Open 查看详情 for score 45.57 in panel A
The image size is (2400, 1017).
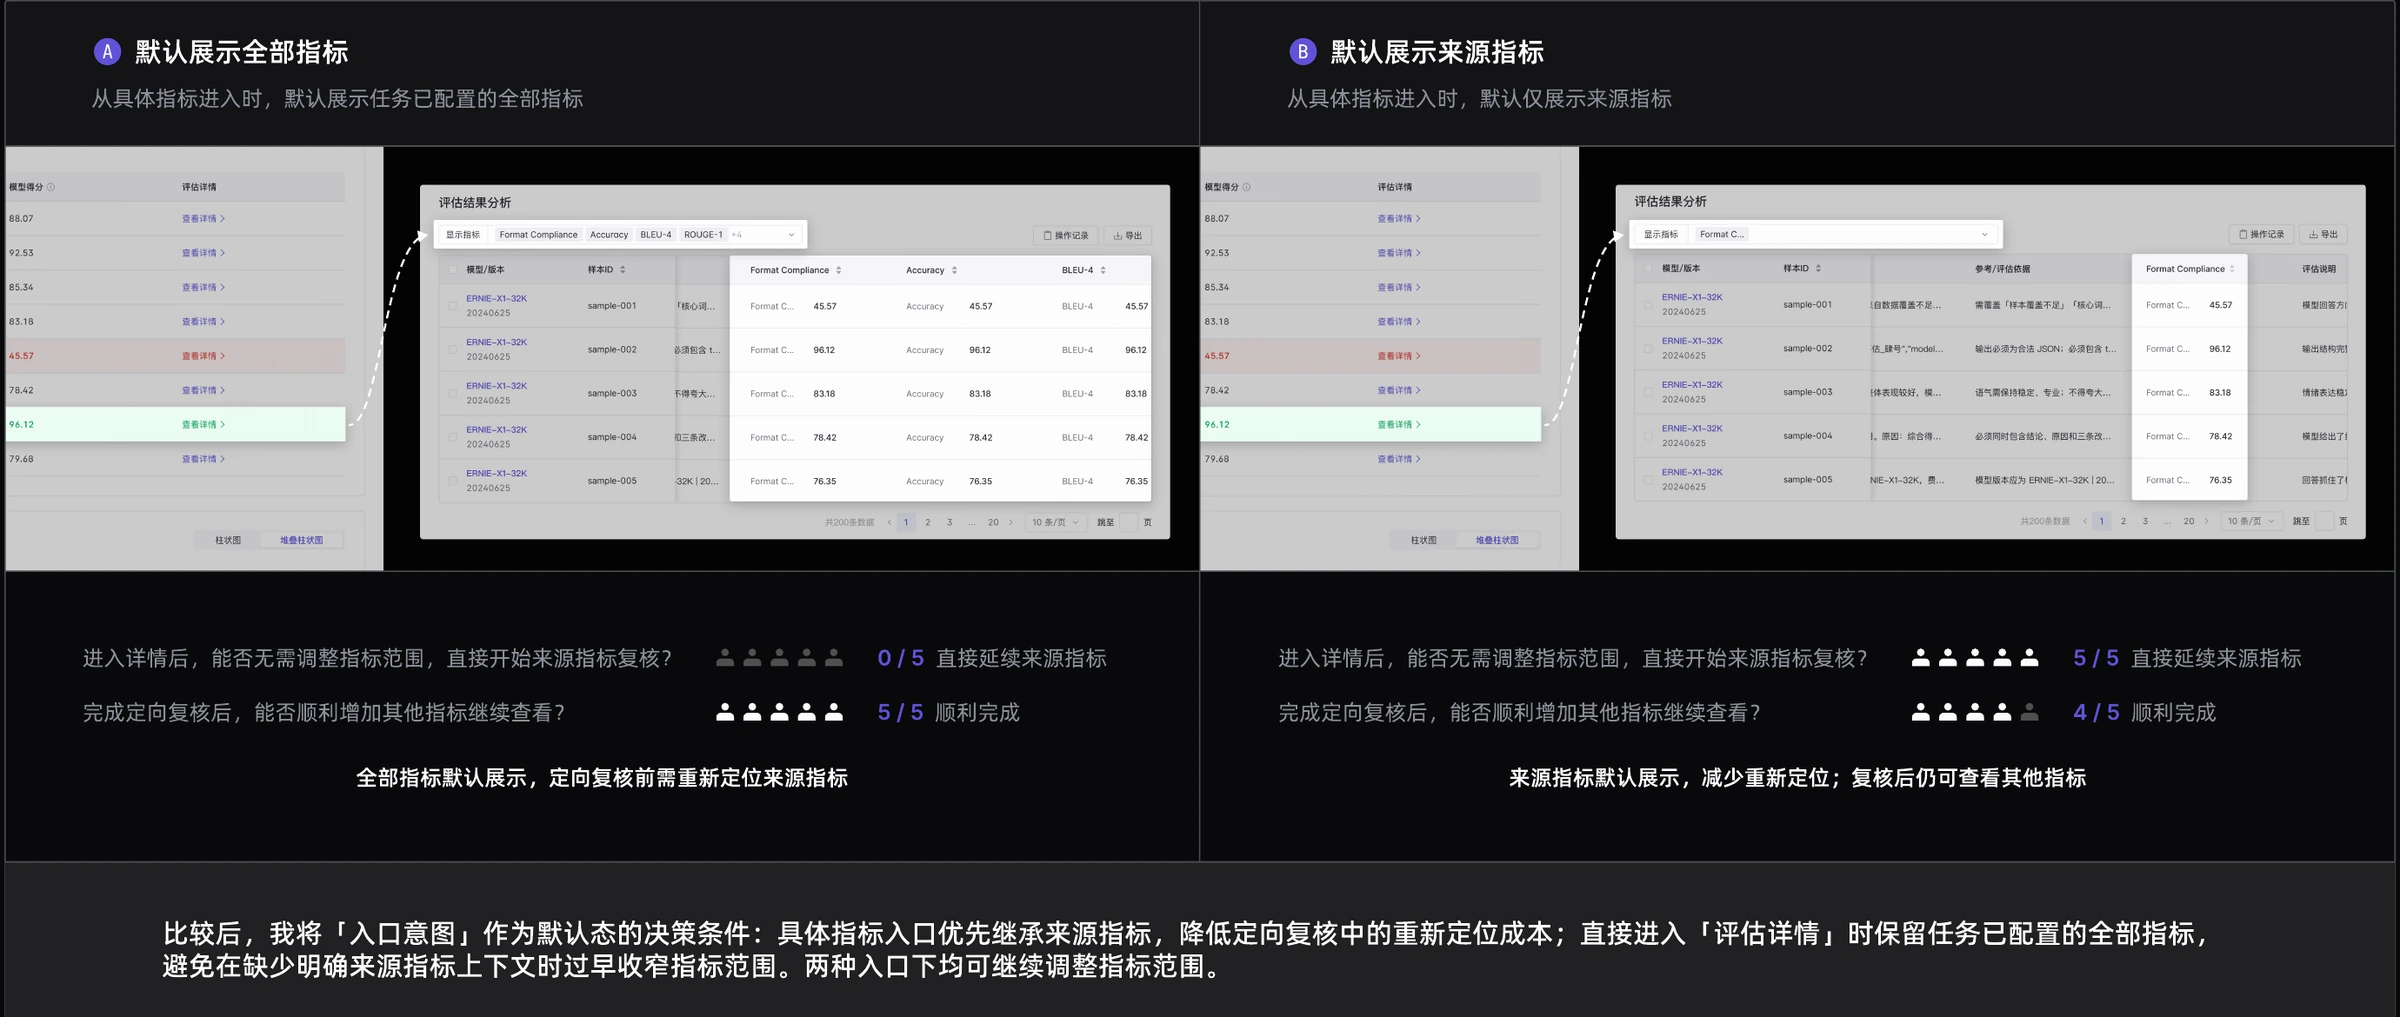(x=203, y=356)
